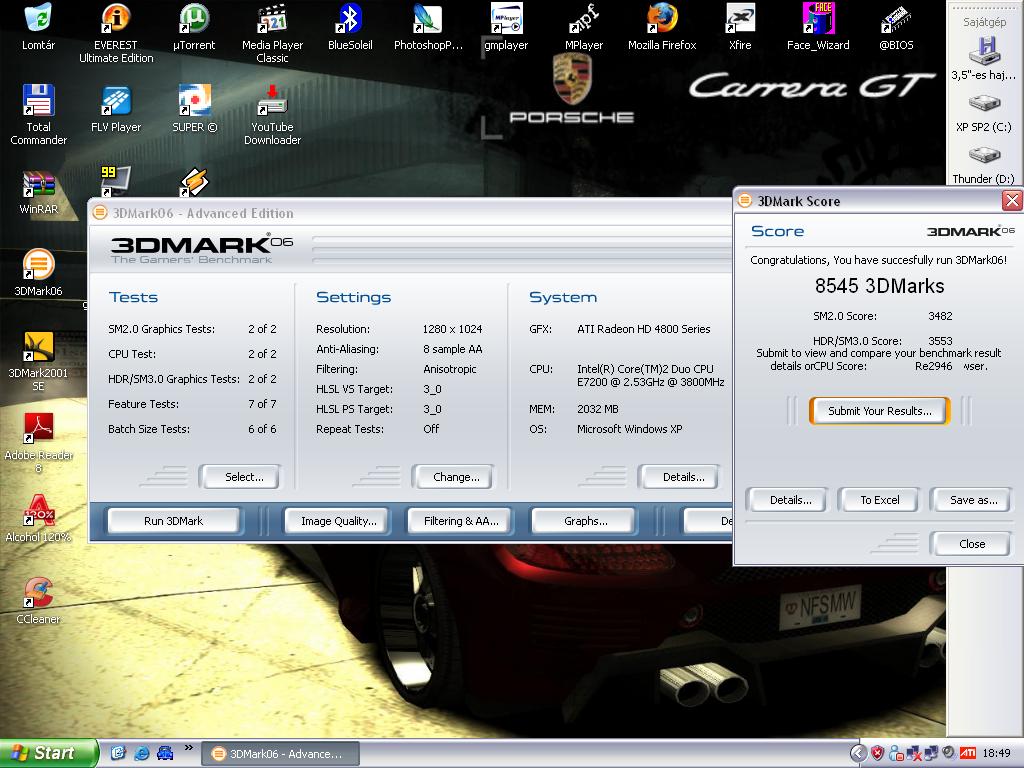This screenshot has height=768, width=1024.
Task: Click Select... under Tests
Action: [240, 477]
